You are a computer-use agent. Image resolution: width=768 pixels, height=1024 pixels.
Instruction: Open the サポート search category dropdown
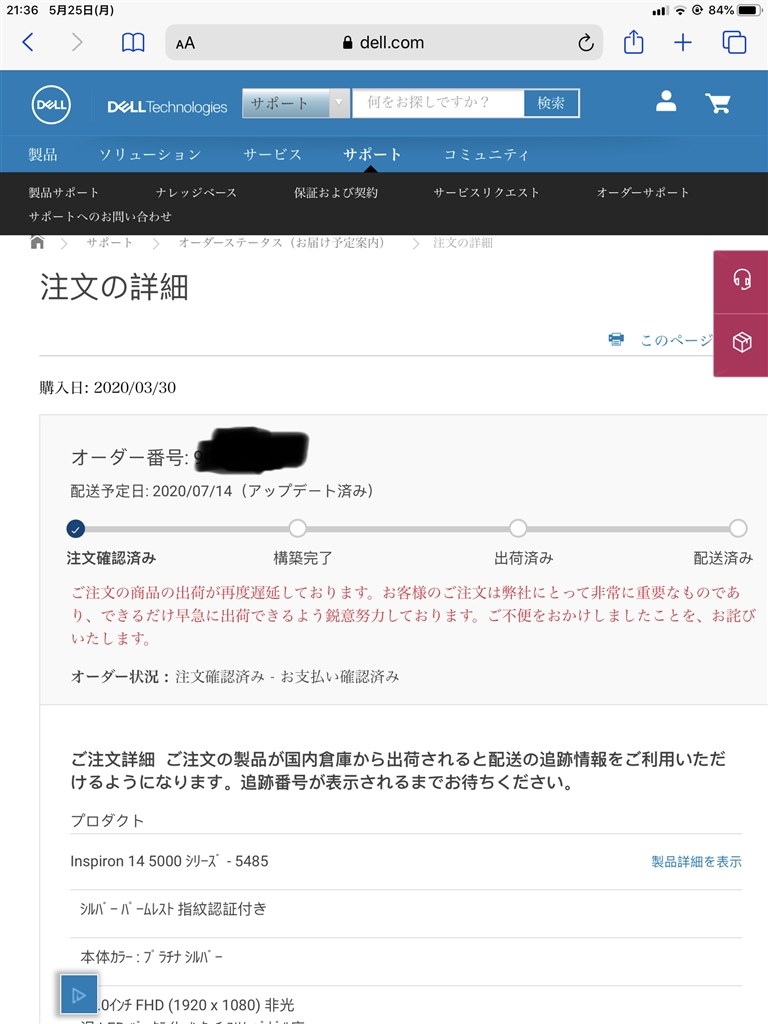click(x=295, y=103)
